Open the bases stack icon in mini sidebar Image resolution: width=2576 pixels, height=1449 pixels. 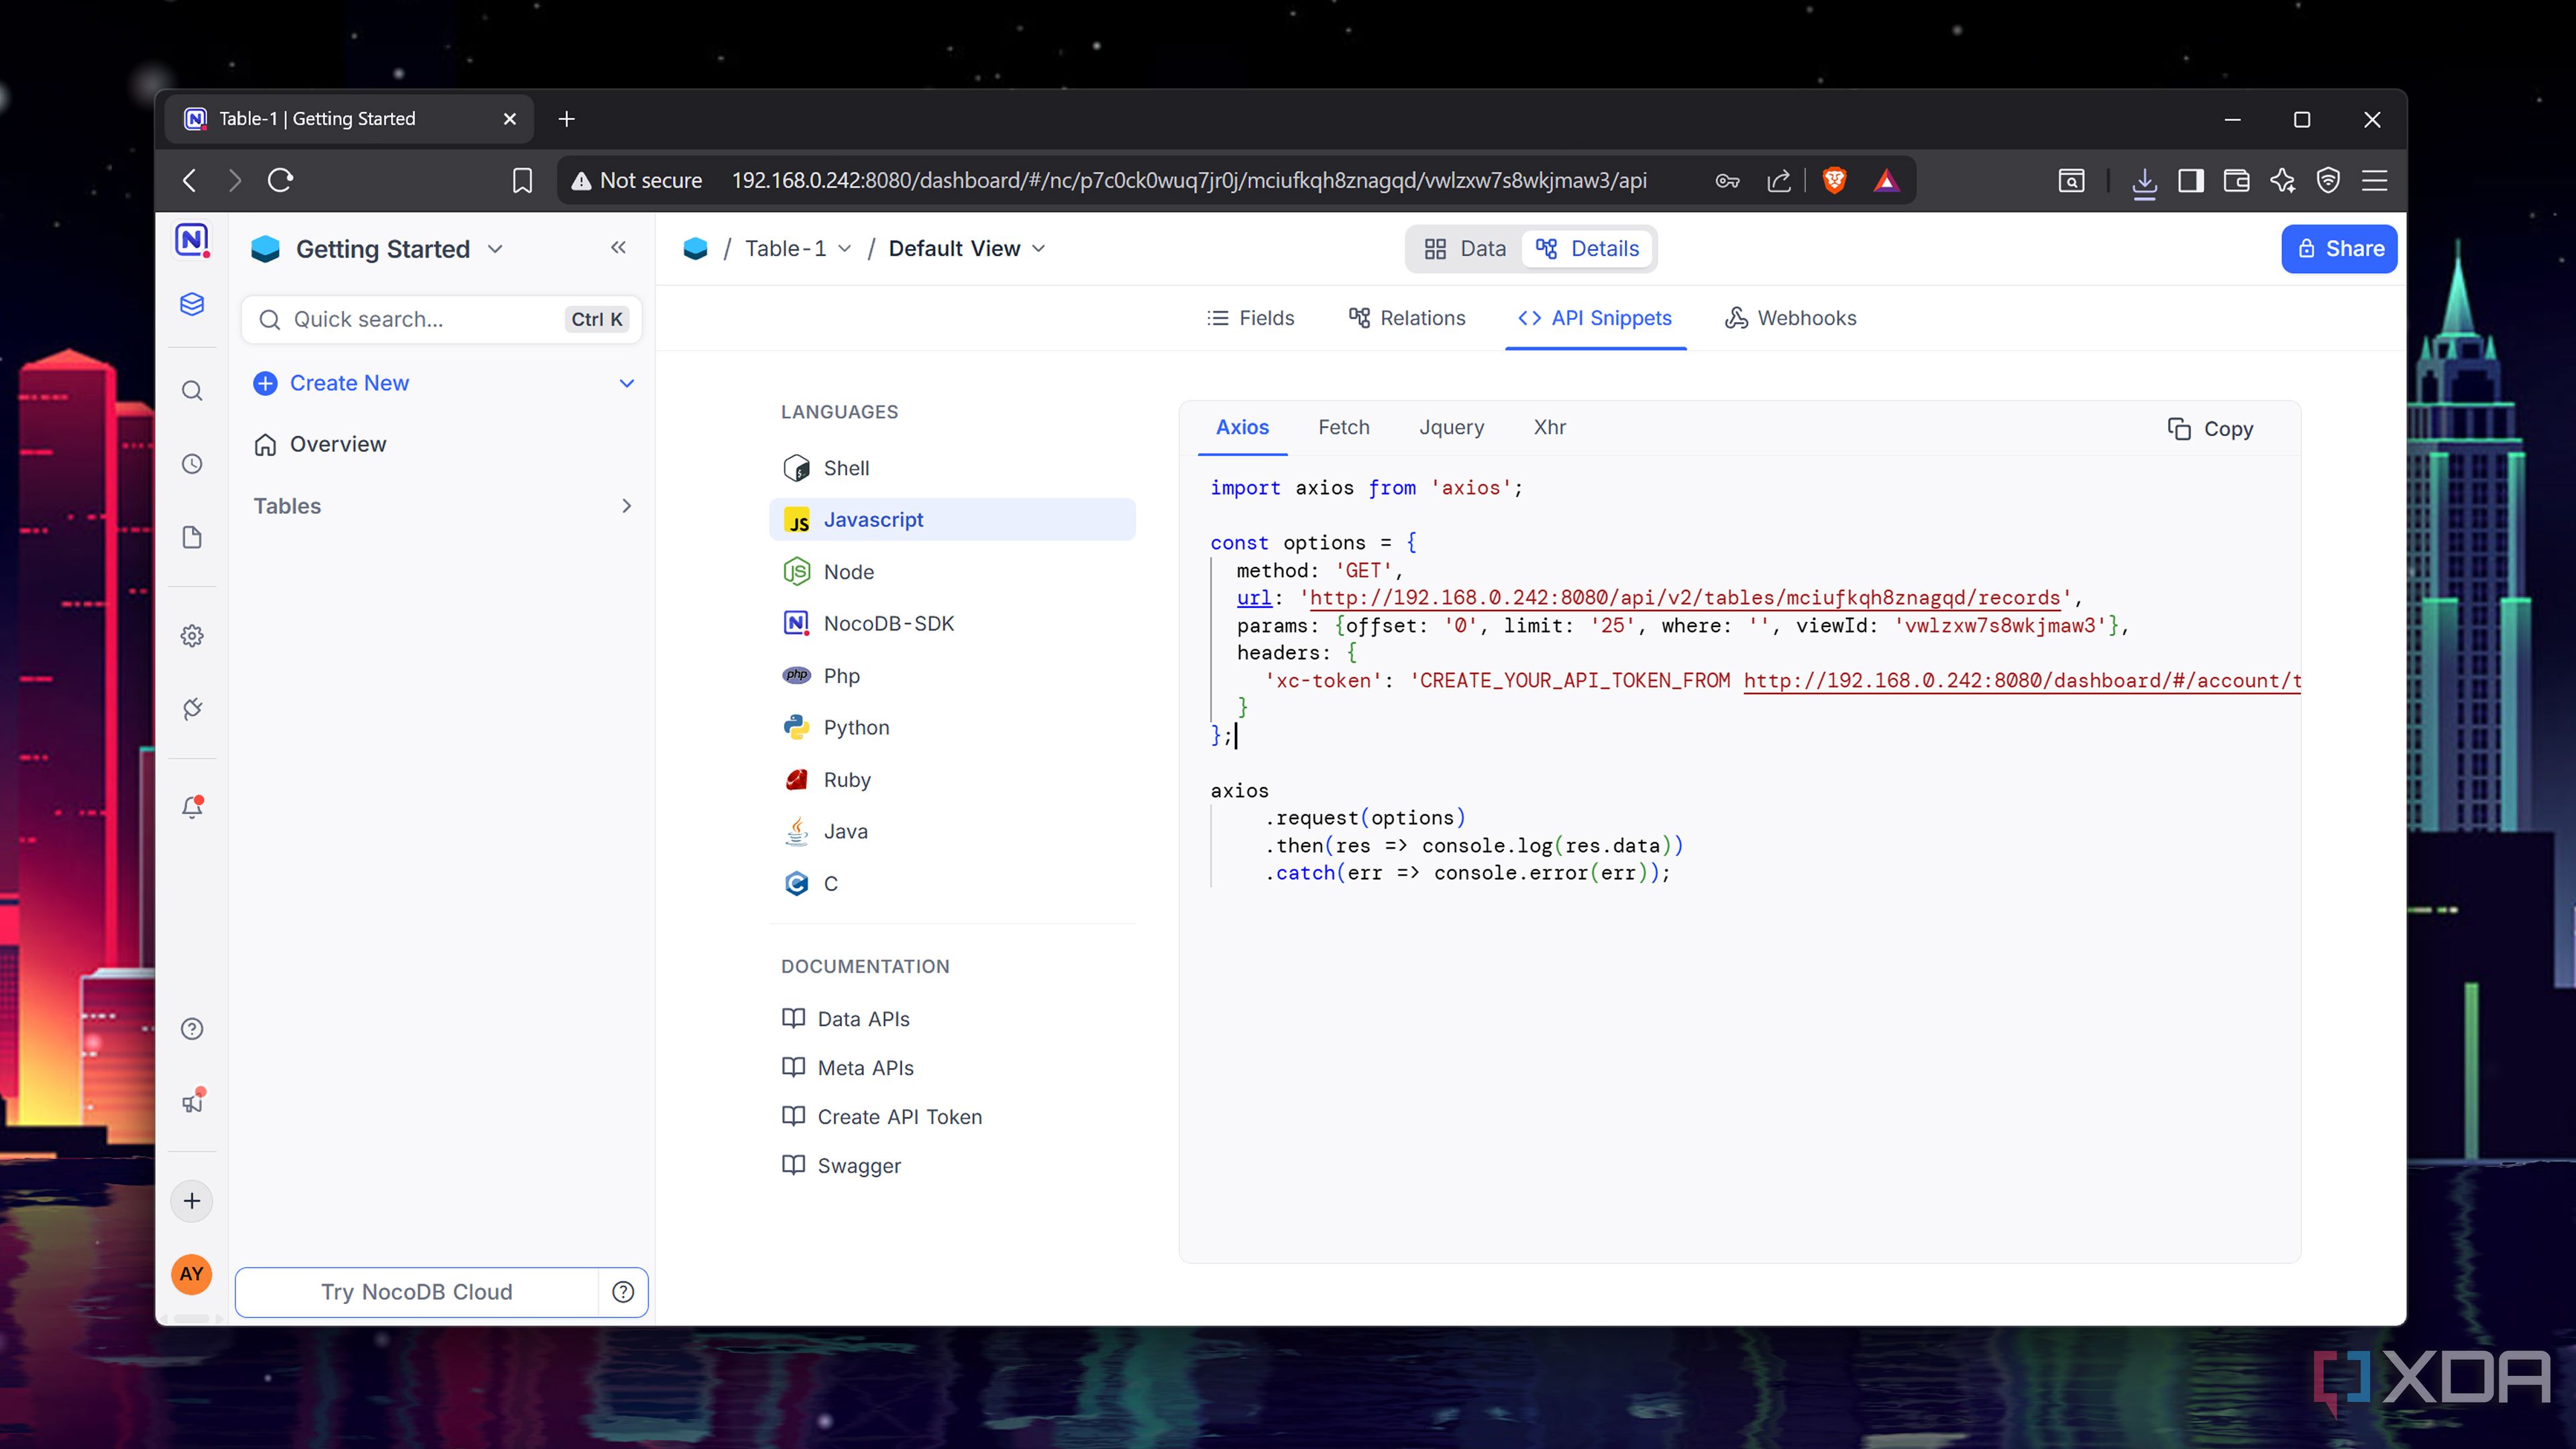pyautogui.click(x=192, y=304)
